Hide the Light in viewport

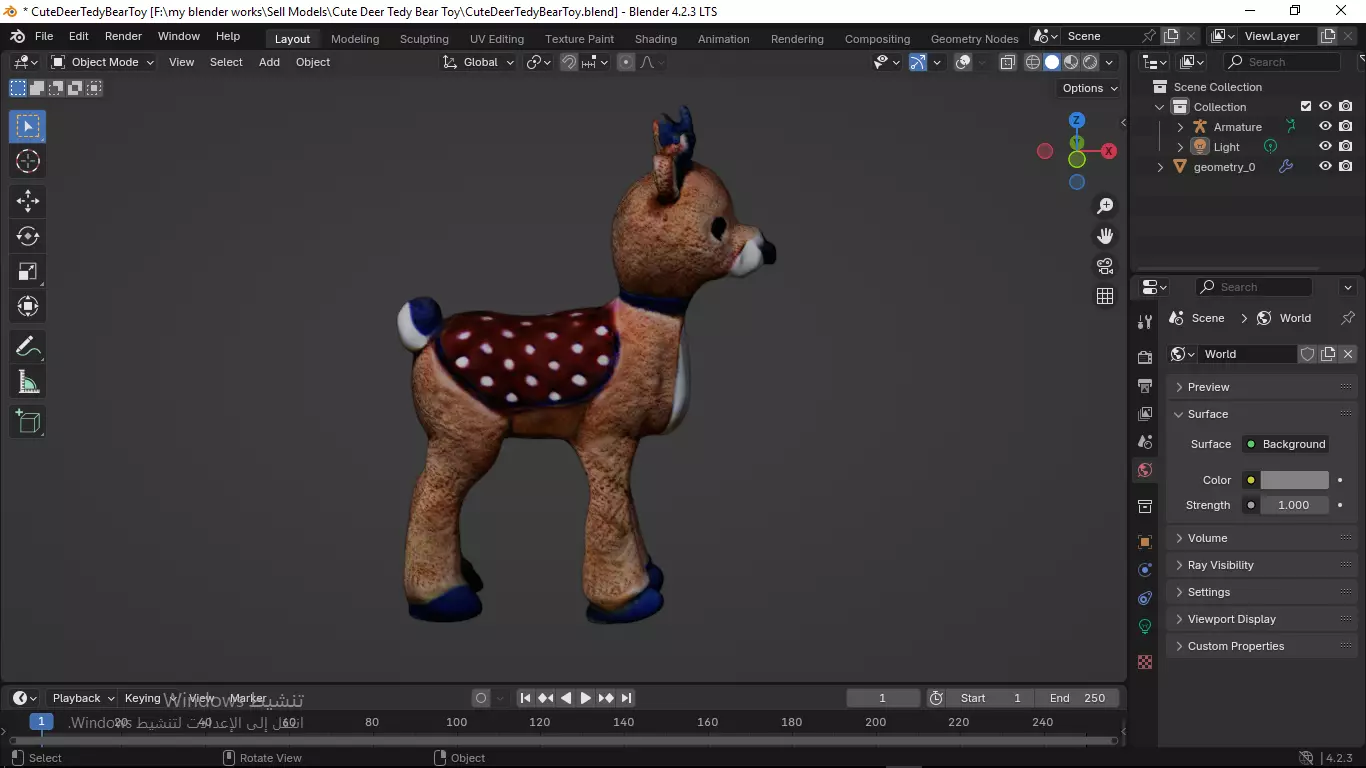pyautogui.click(x=1325, y=147)
